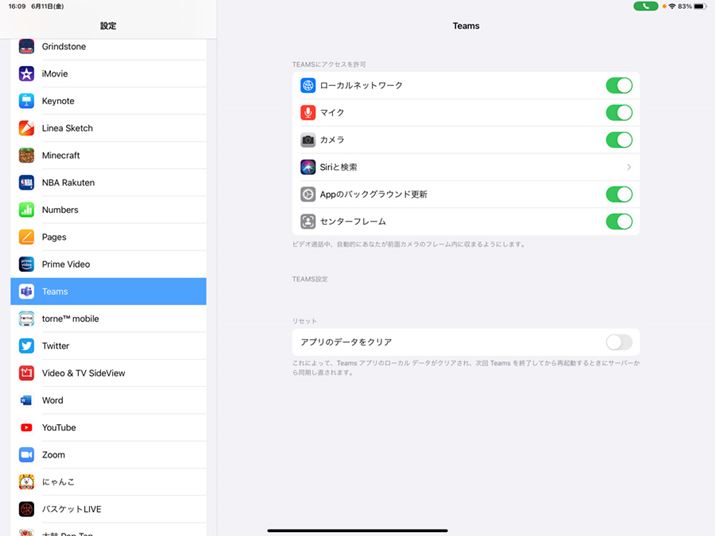This screenshot has height=536, width=715.
Task: Open Video & TV SideView row
Action: pyautogui.click(x=109, y=373)
